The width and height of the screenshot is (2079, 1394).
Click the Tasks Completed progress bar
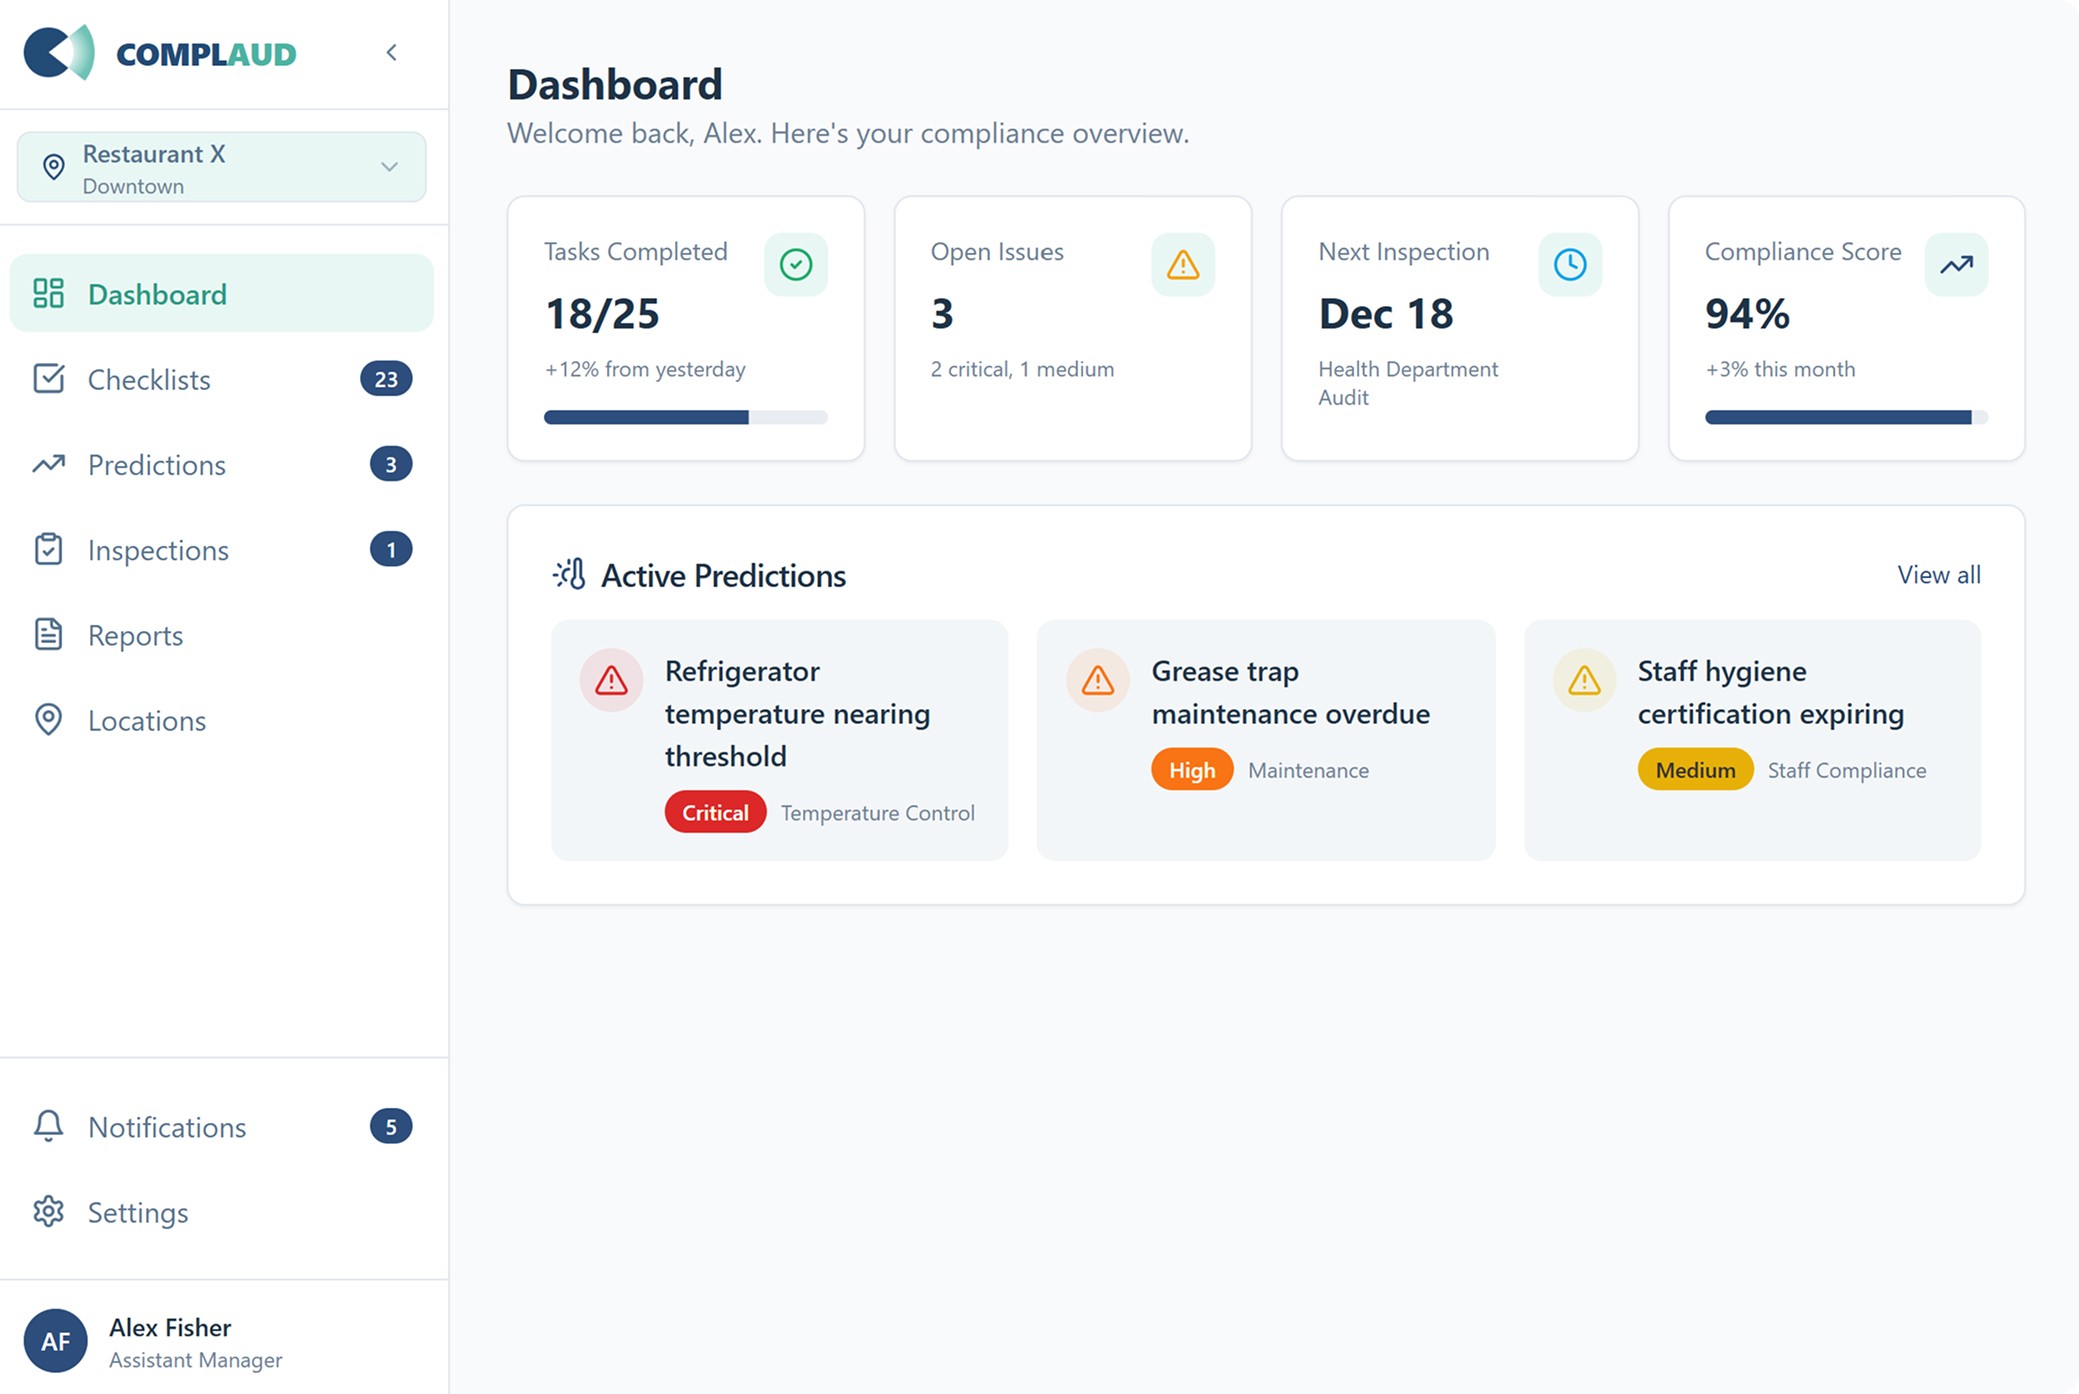(x=686, y=417)
